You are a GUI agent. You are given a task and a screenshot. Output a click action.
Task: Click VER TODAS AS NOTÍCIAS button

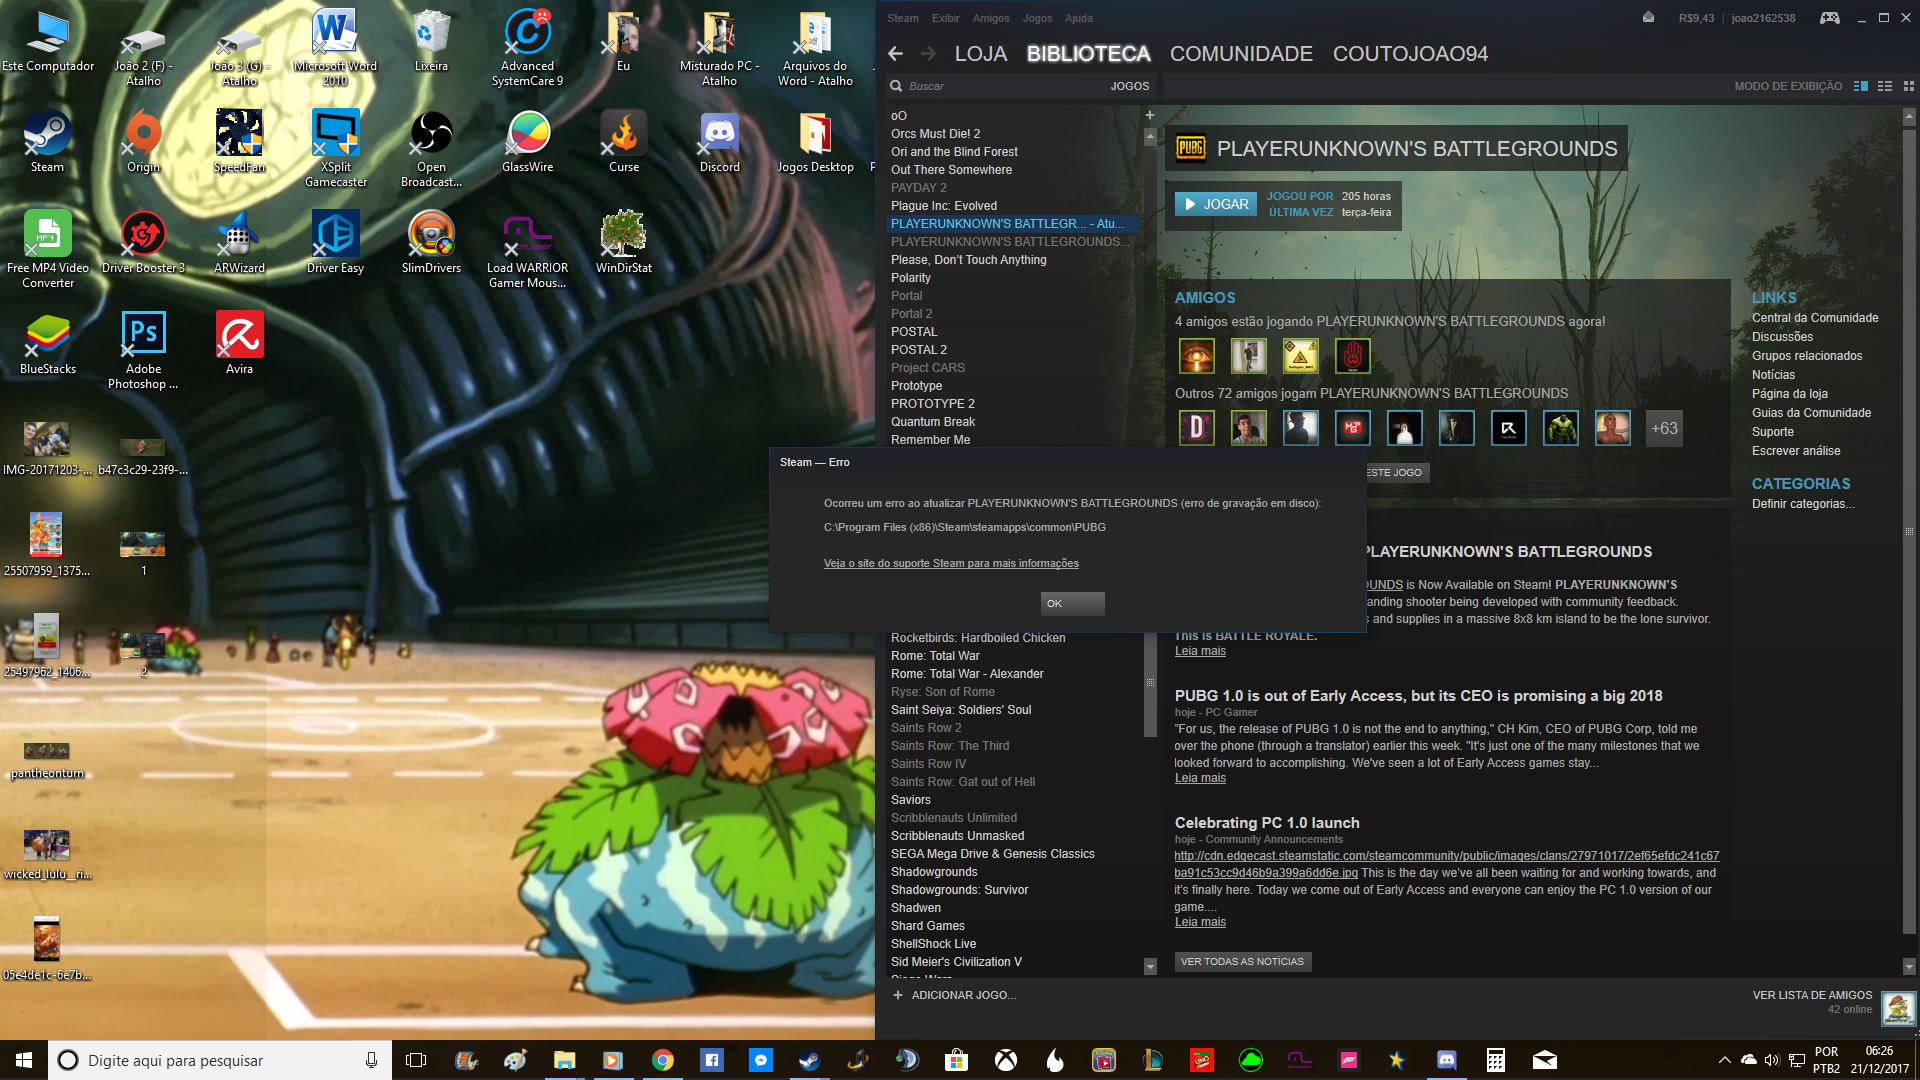coord(1242,961)
